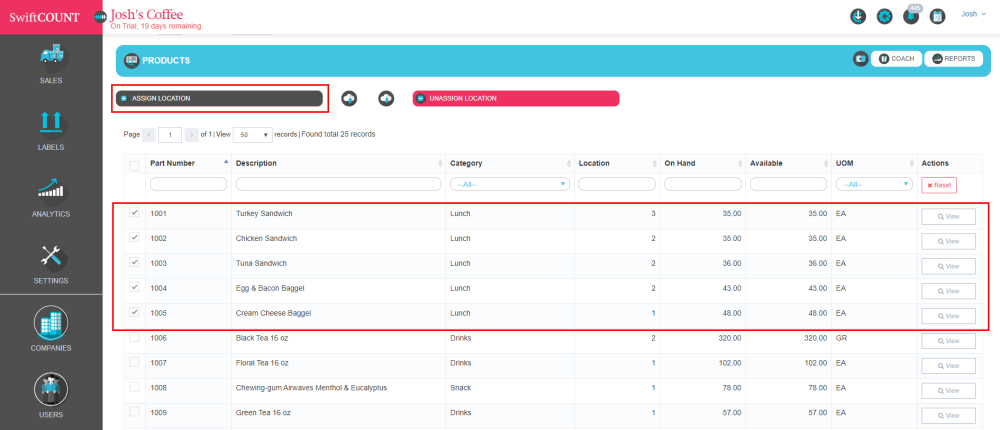
Task: Sort by the Part Number column arrow
Action: (x=226, y=163)
